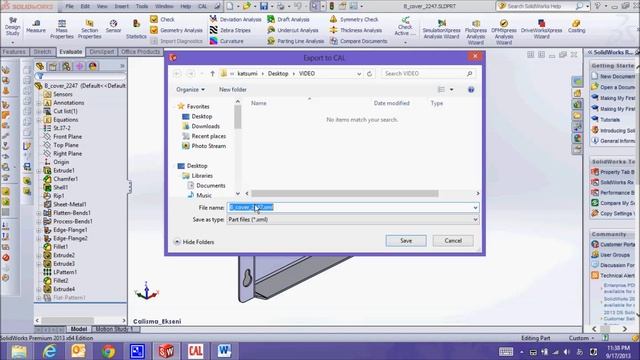The width and height of the screenshot is (640, 360).
Task: Launch DFMXpress Analysis Wizard
Action: click(x=504, y=32)
